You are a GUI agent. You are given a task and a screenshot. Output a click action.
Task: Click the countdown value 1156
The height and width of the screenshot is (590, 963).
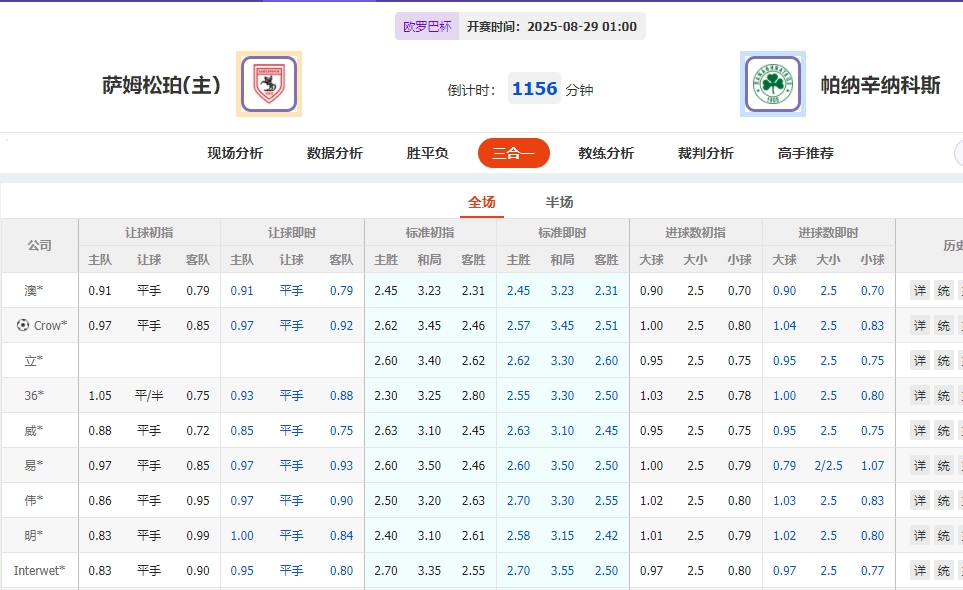coord(534,88)
